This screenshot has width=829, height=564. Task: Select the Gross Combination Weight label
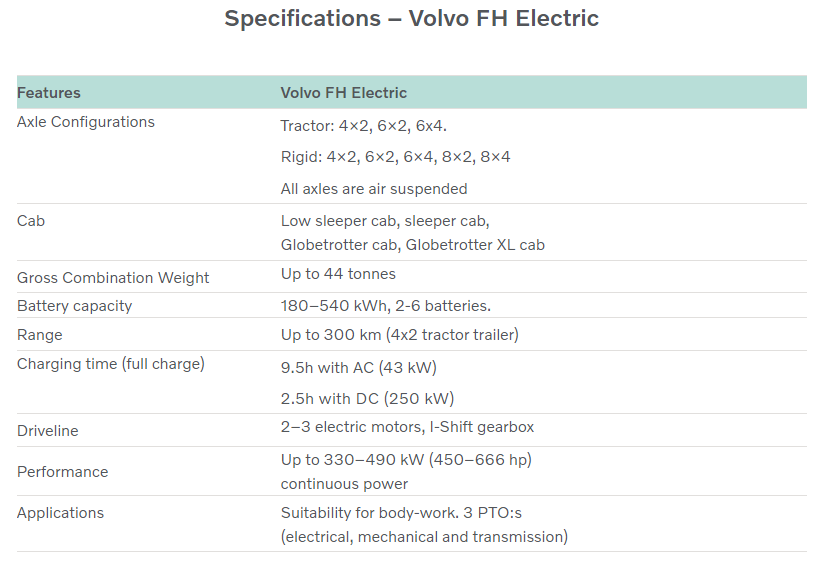(113, 278)
